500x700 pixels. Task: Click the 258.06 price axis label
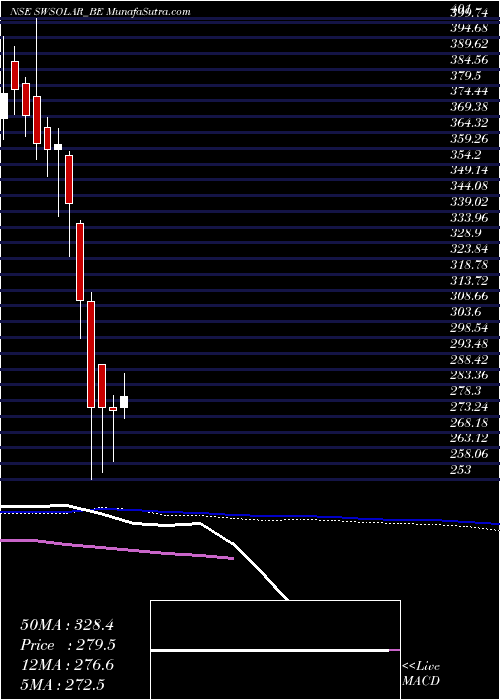pyautogui.click(x=470, y=453)
